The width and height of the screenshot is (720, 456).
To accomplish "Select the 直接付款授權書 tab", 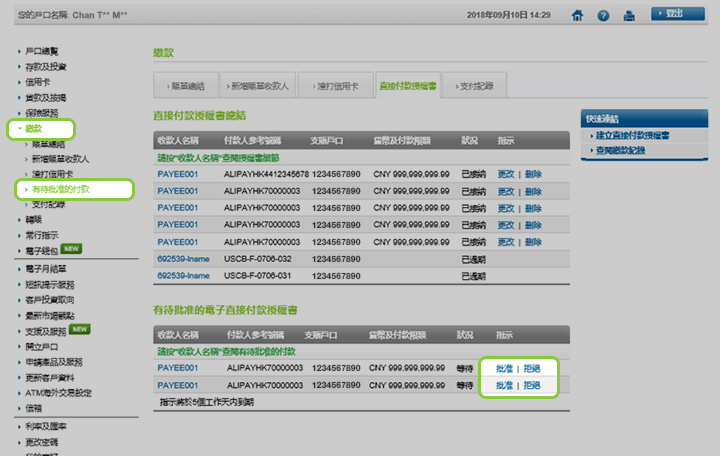I will click(x=408, y=85).
